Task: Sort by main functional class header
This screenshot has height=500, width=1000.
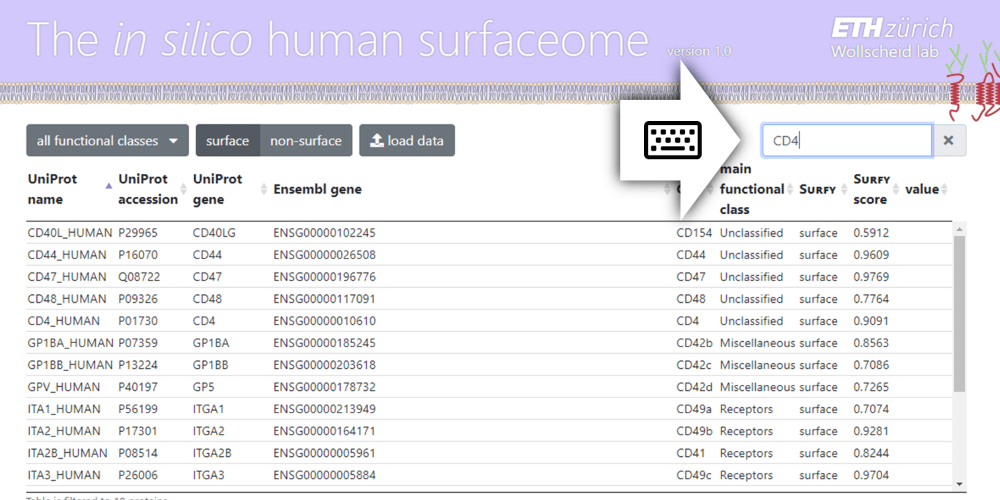Action: [752, 189]
